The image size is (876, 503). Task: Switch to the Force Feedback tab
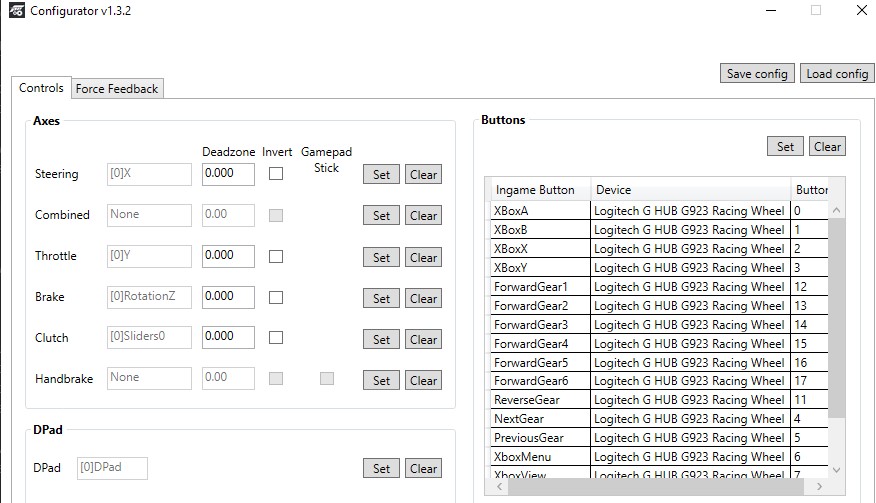pyautogui.click(x=117, y=88)
